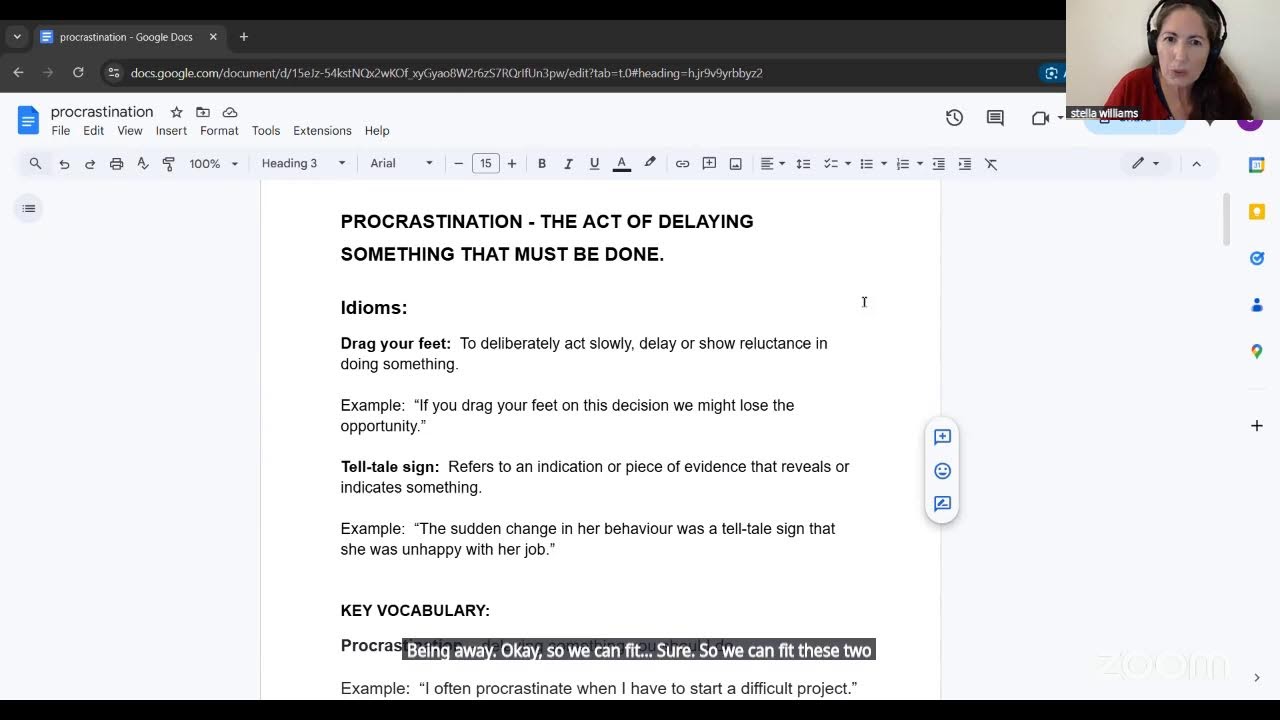The width and height of the screenshot is (1280, 720).
Task: Open Heading 3 paragraph style dropdown
Action: [x=304, y=163]
